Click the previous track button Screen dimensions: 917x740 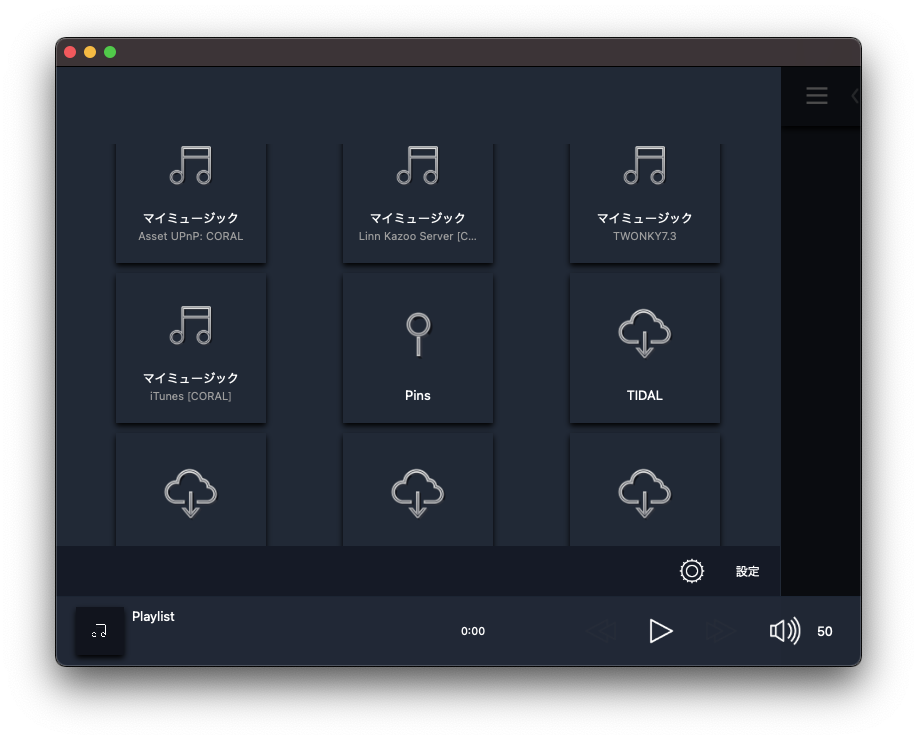tap(601, 631)
